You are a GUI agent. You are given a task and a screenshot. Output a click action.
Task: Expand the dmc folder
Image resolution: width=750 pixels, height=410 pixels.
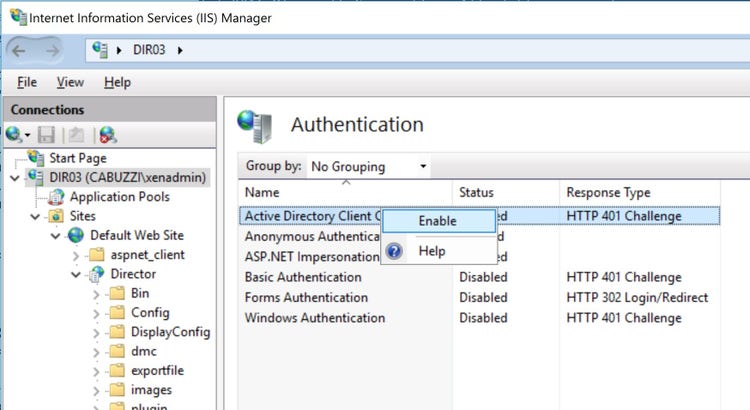click(x=97, y=352)
